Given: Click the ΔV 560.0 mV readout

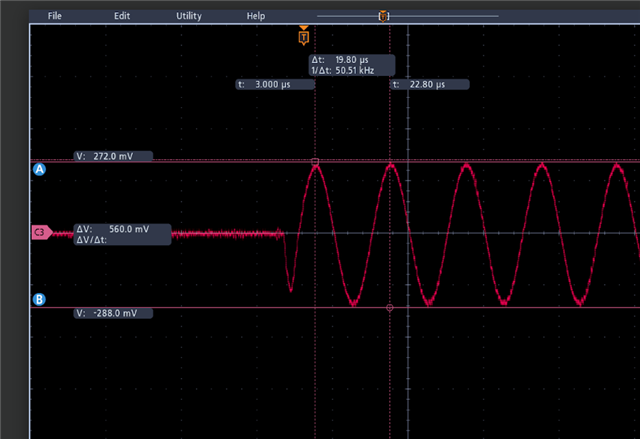Looking at the screenshot, I should click(x=113, y=229).
